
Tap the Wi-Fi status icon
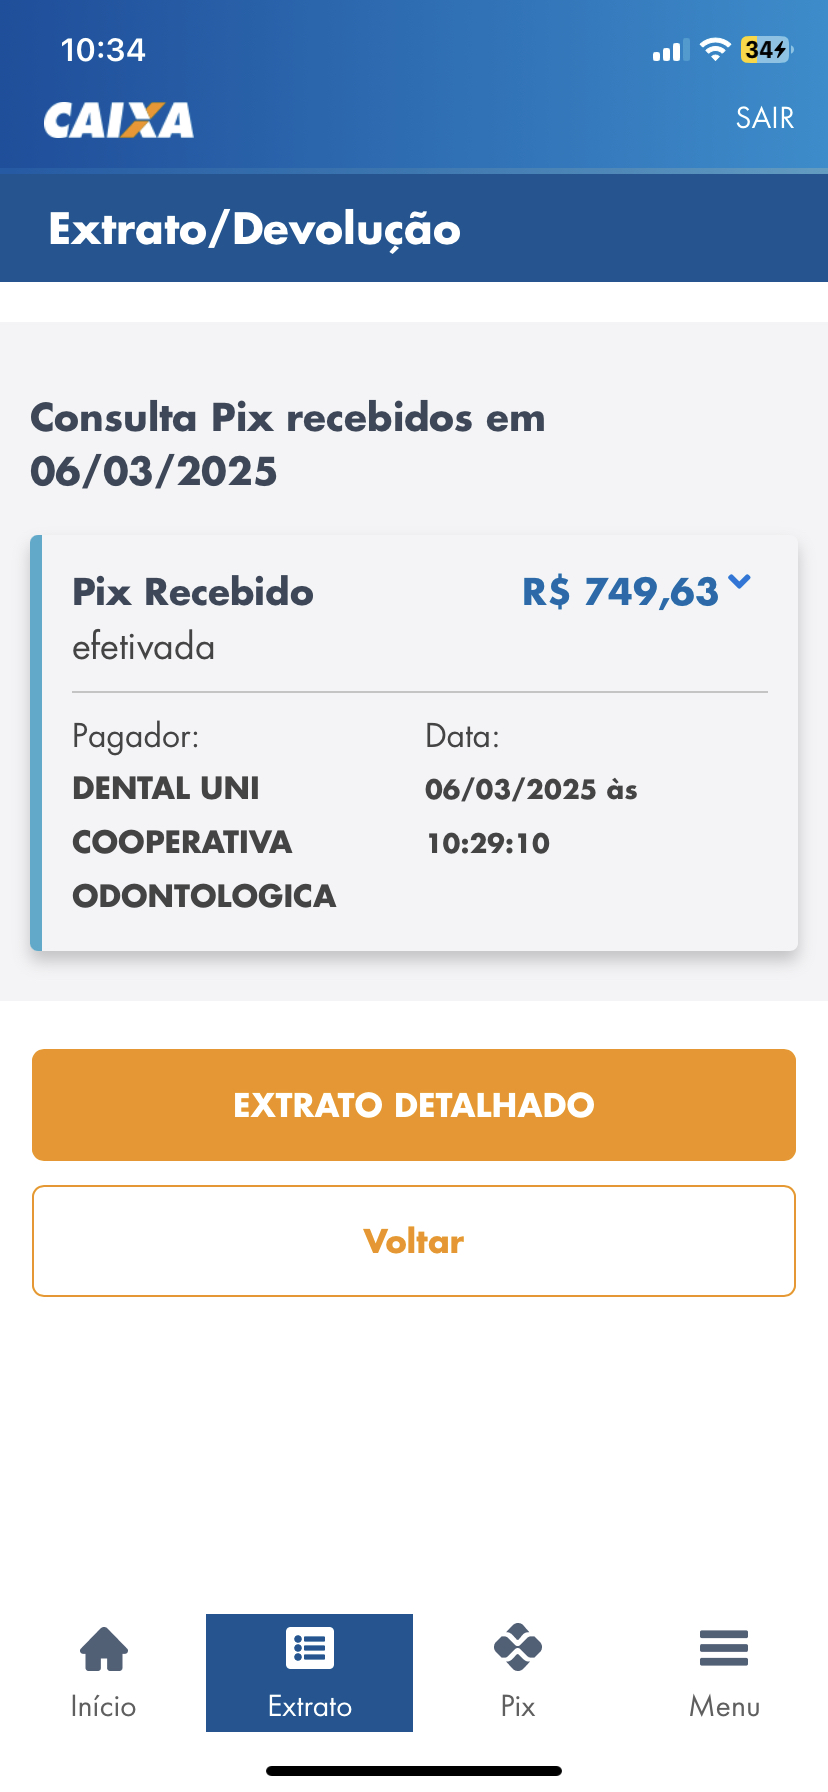(715, 50)
